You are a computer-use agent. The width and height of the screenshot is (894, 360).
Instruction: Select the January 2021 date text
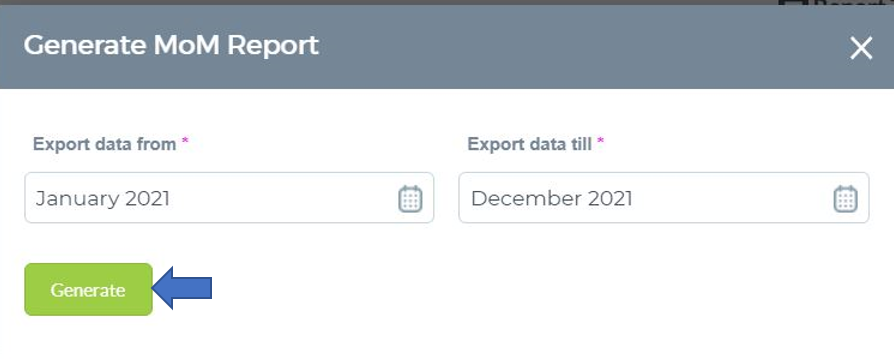pos(103,199)
